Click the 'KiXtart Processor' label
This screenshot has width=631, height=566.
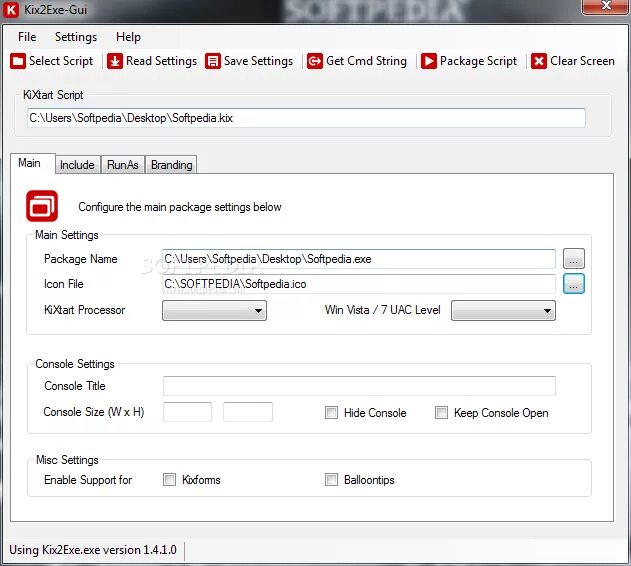pos(85,310)
